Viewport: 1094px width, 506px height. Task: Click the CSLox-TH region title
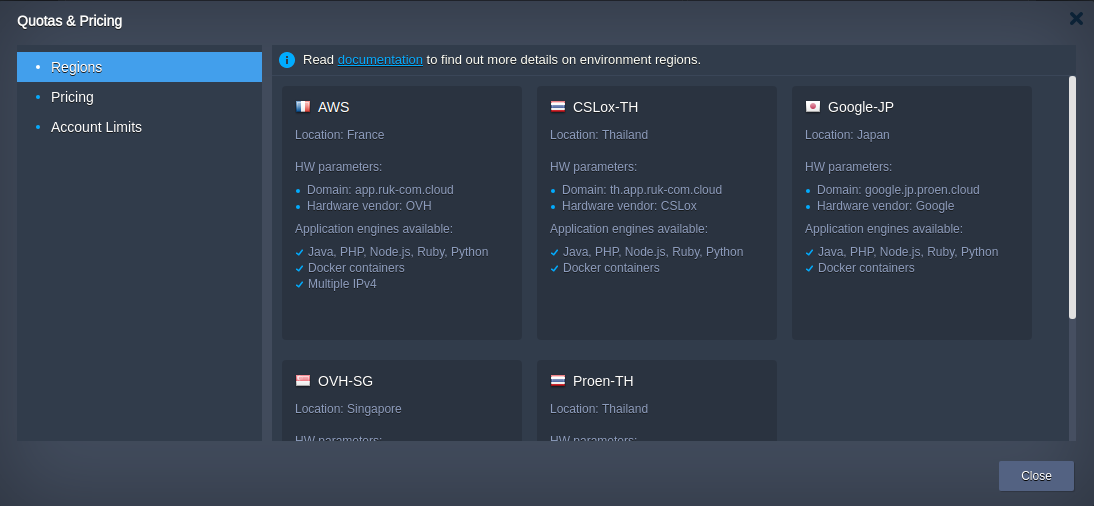pos(606,107)
